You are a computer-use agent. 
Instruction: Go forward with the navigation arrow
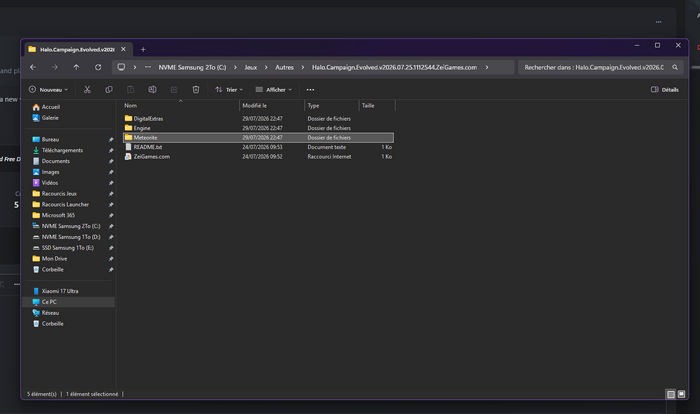(x=54, y=67)
